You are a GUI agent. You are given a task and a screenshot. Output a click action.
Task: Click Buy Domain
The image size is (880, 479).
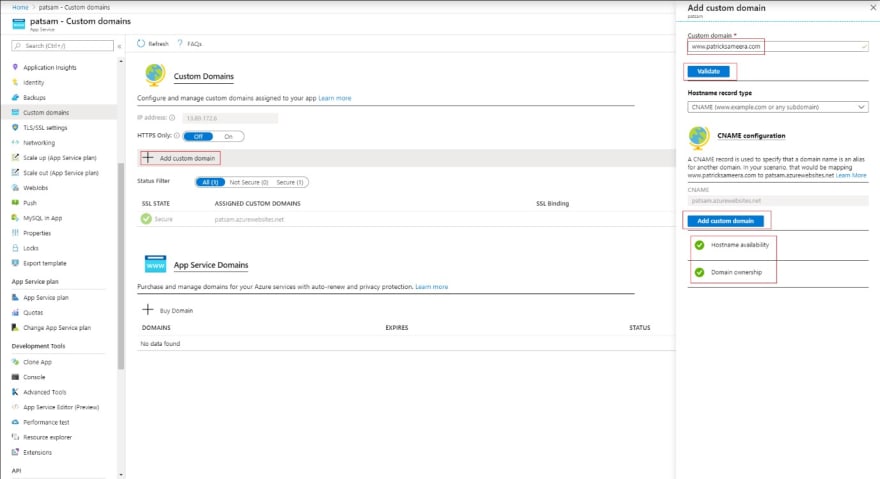point(168,311)
